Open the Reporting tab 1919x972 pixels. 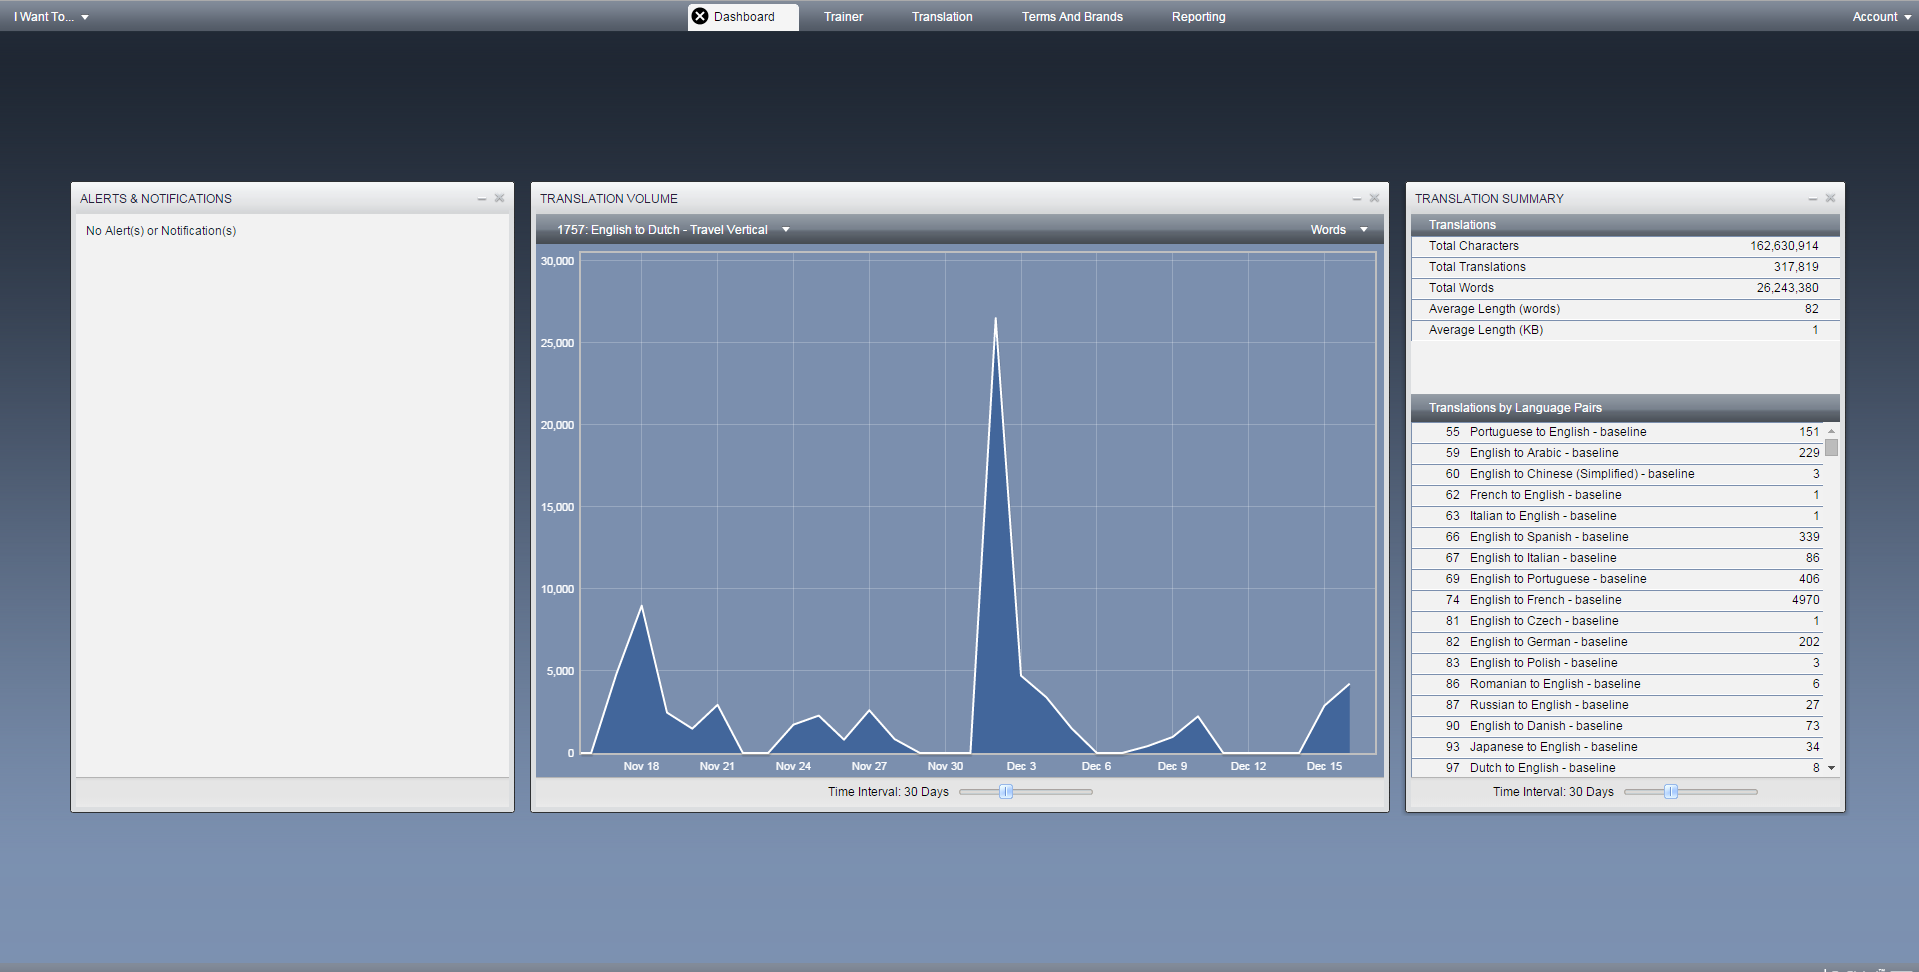click(x=1198, y=17)
